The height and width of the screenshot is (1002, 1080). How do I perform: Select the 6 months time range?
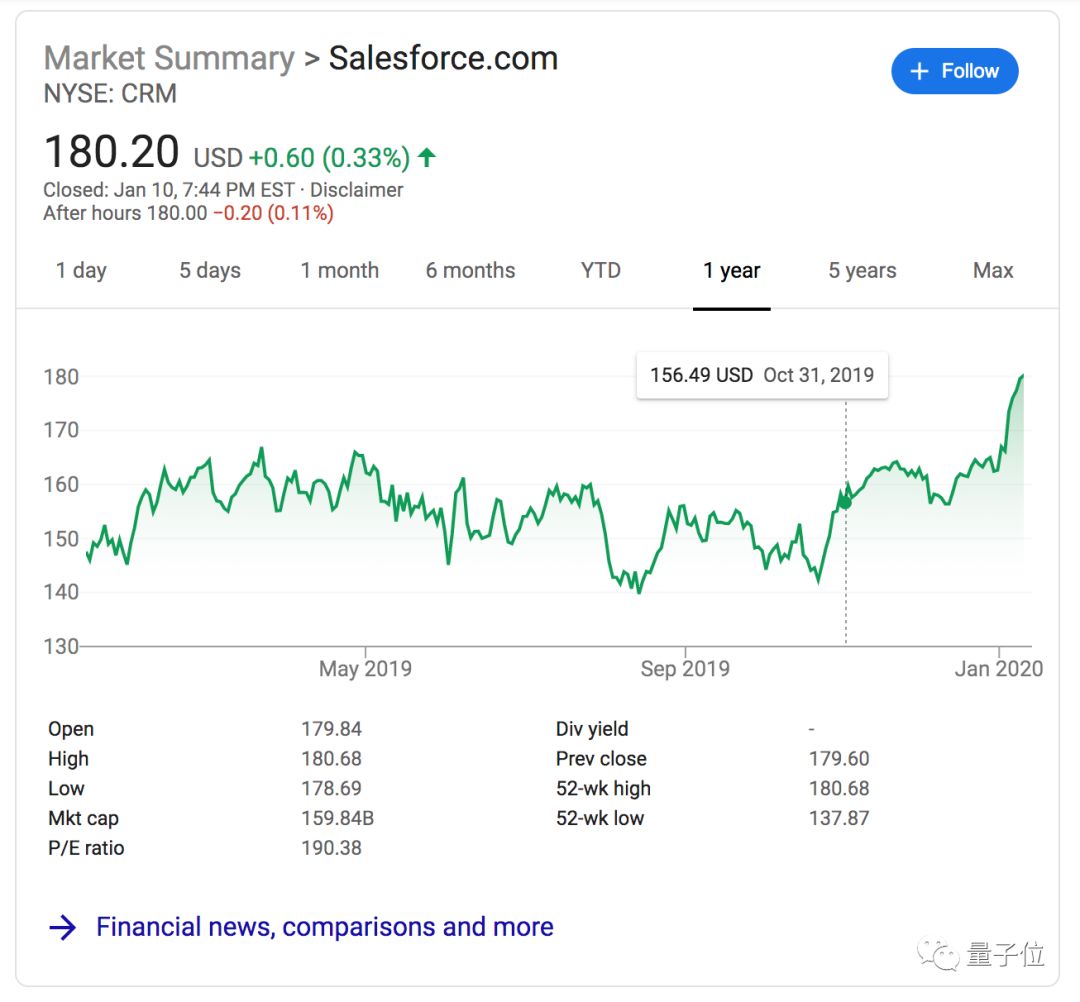tap(470, 270)
